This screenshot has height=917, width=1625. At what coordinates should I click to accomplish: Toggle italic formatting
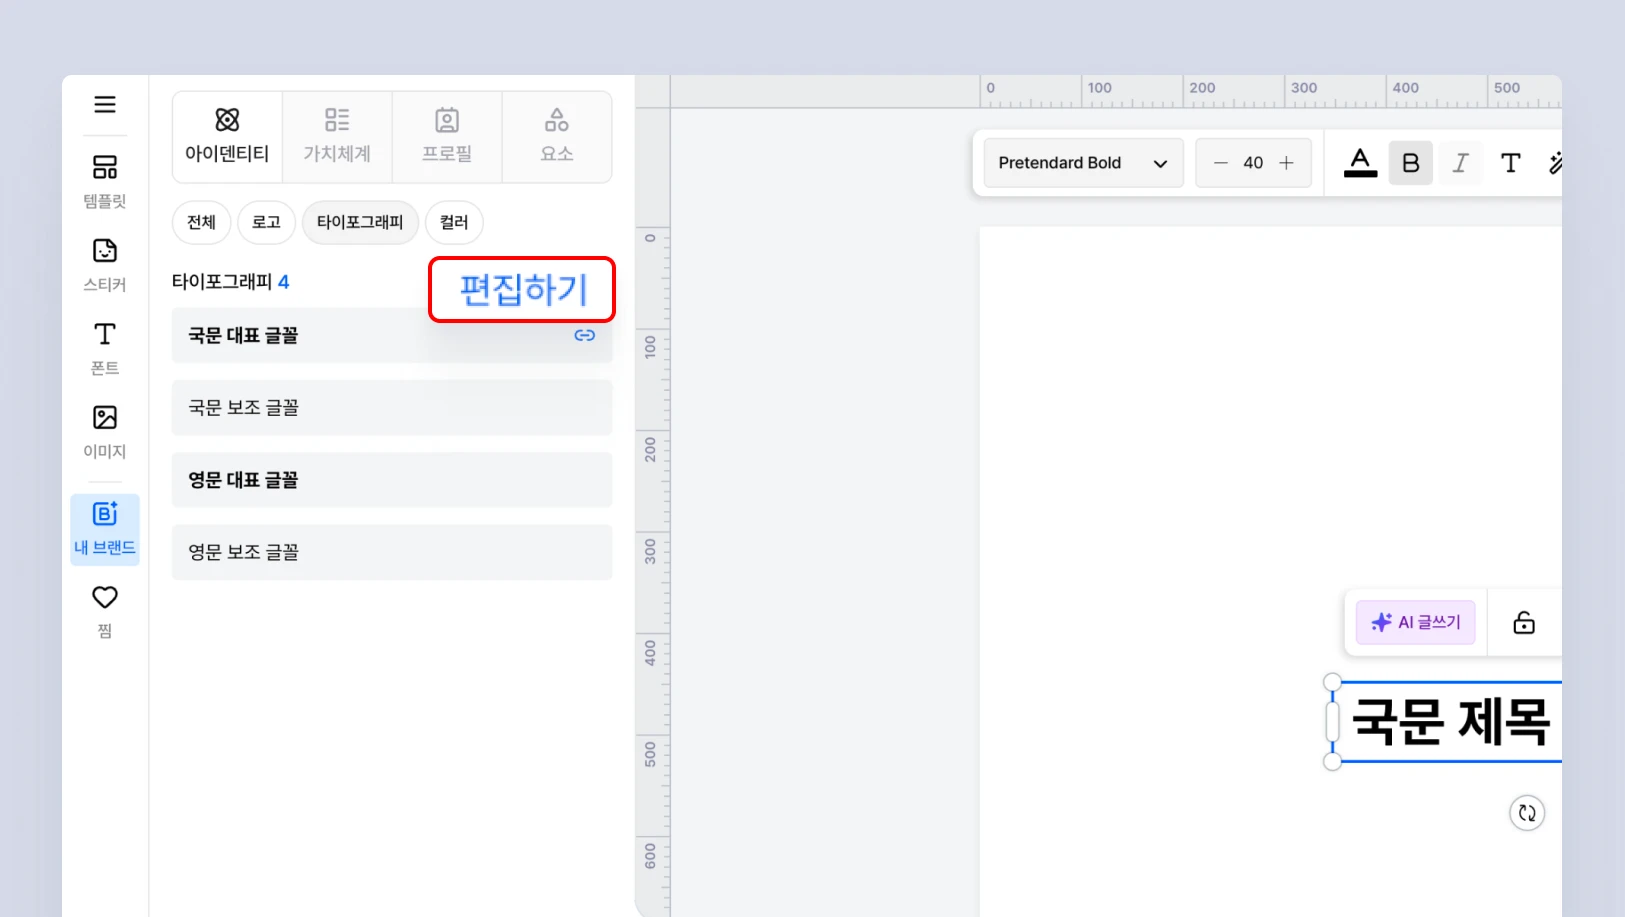pos(1461,163)
